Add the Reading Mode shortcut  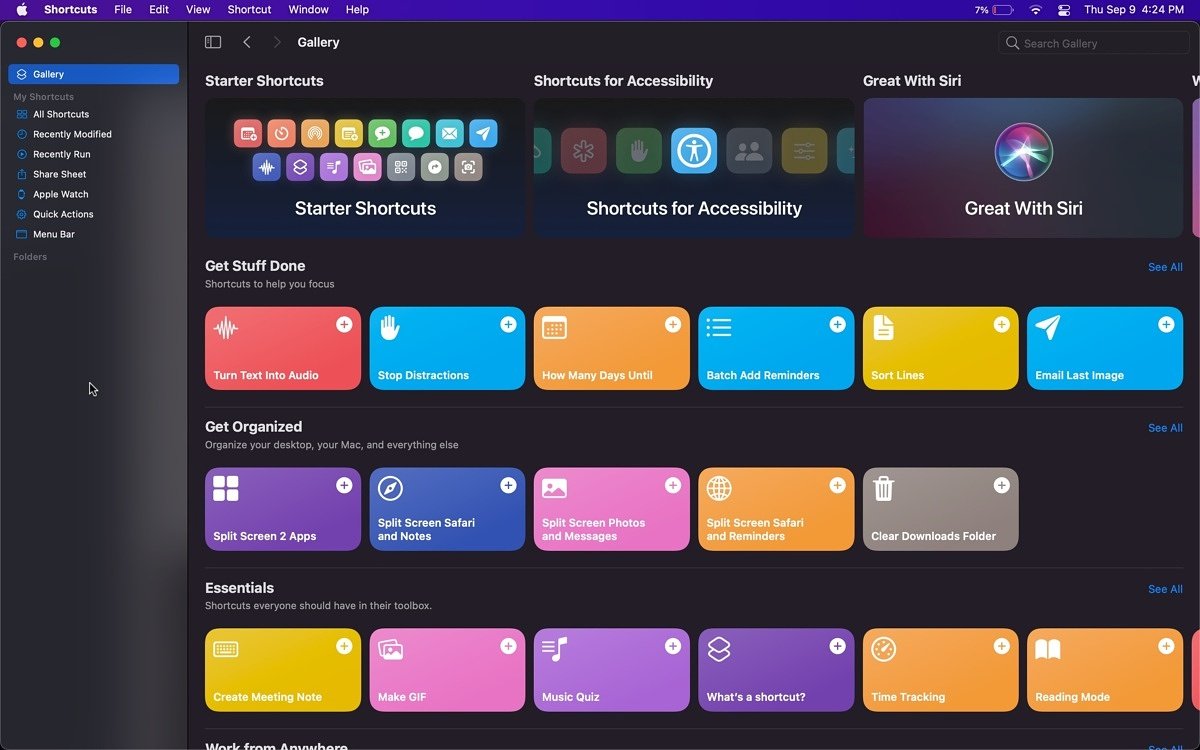point(1166,646)
